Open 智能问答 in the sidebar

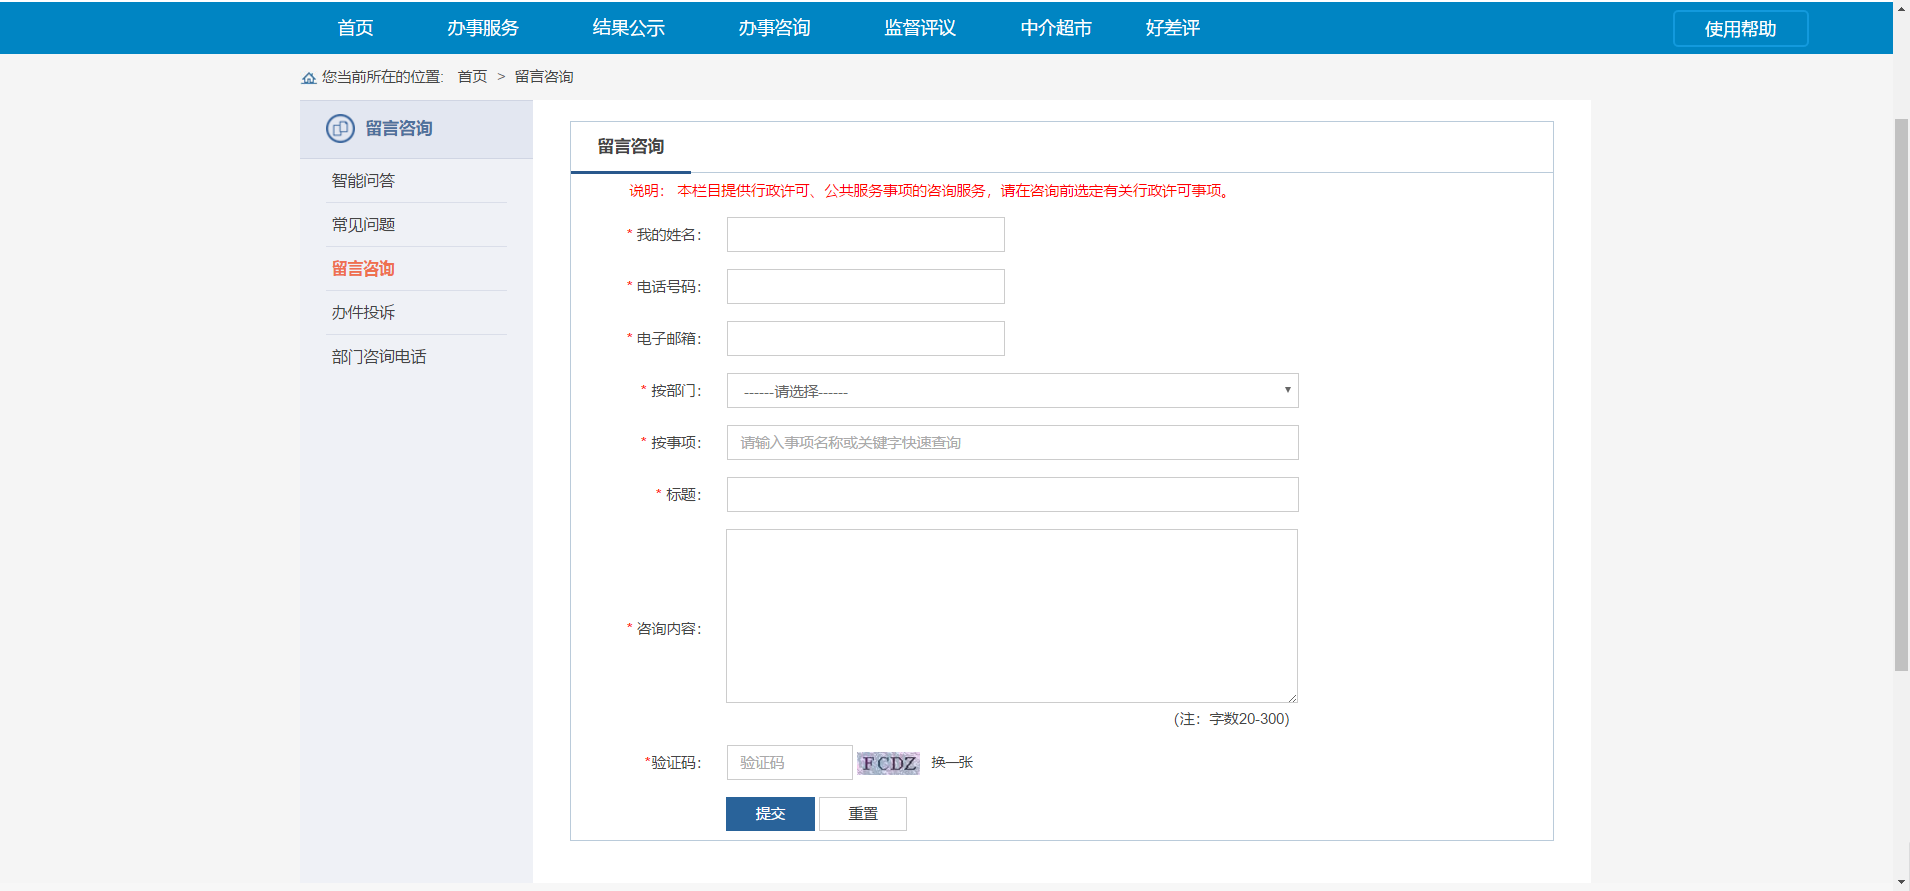363,181
